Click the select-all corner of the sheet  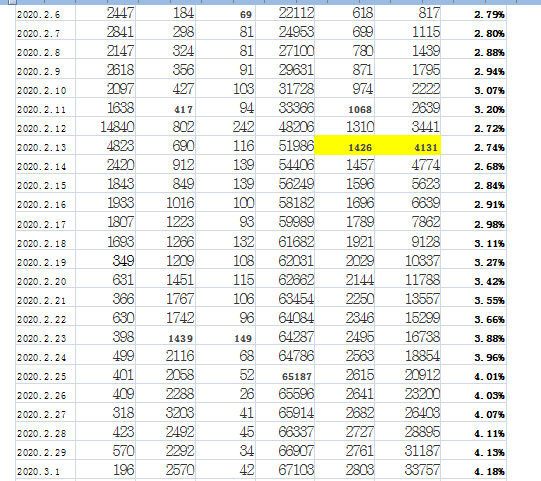[11, 2]
